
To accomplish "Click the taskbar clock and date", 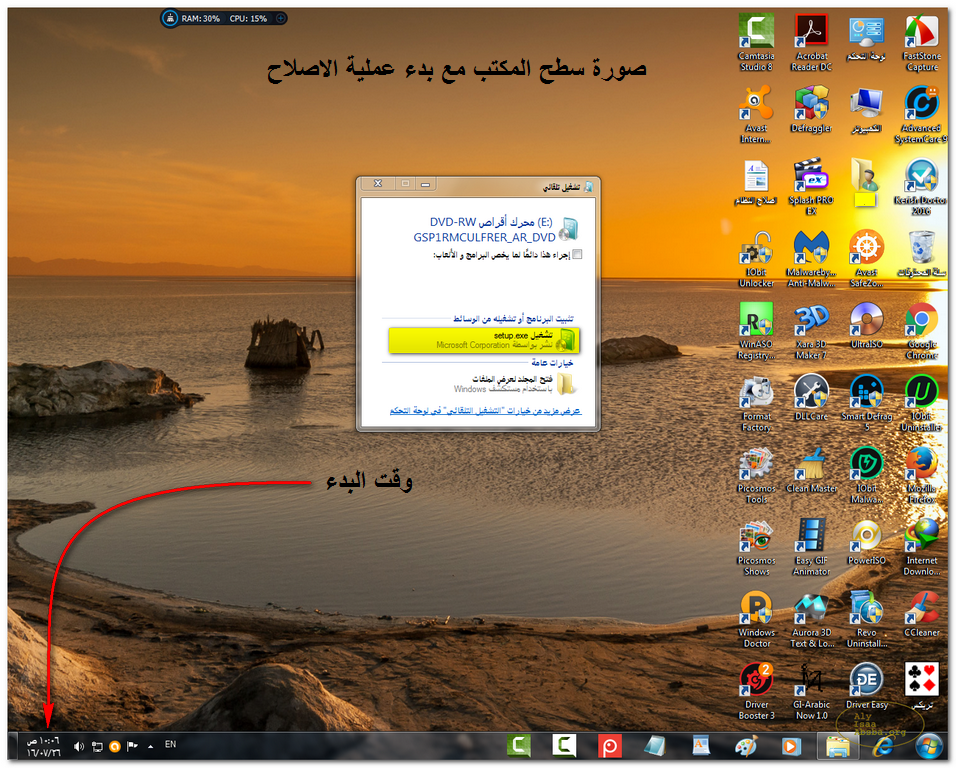I will 44,746.
